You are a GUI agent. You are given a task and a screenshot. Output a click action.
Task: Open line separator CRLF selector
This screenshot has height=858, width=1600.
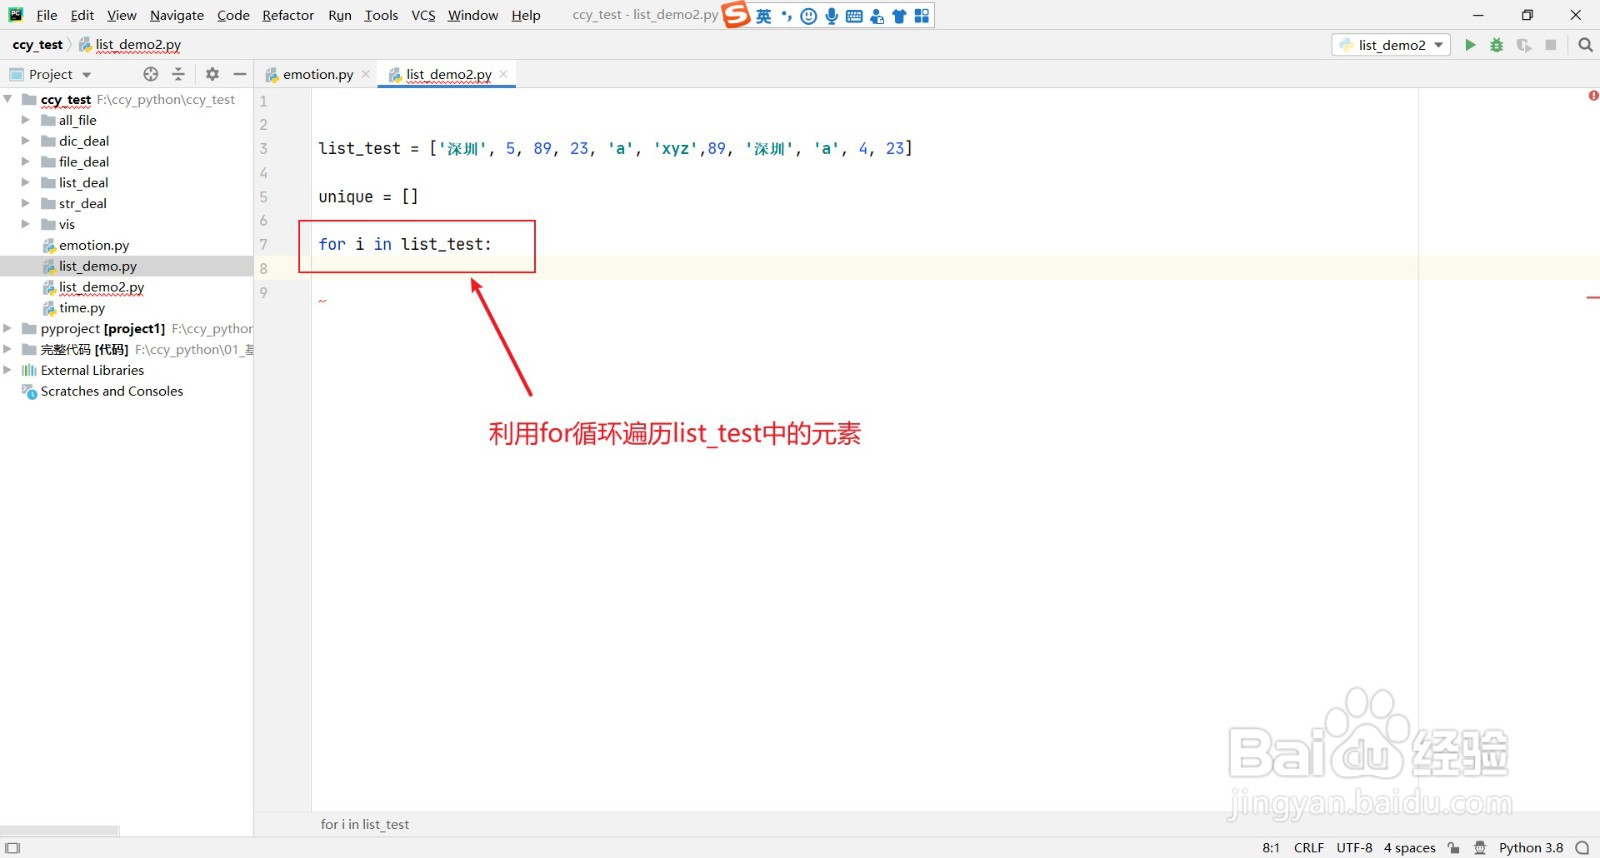click(1308, 848)
